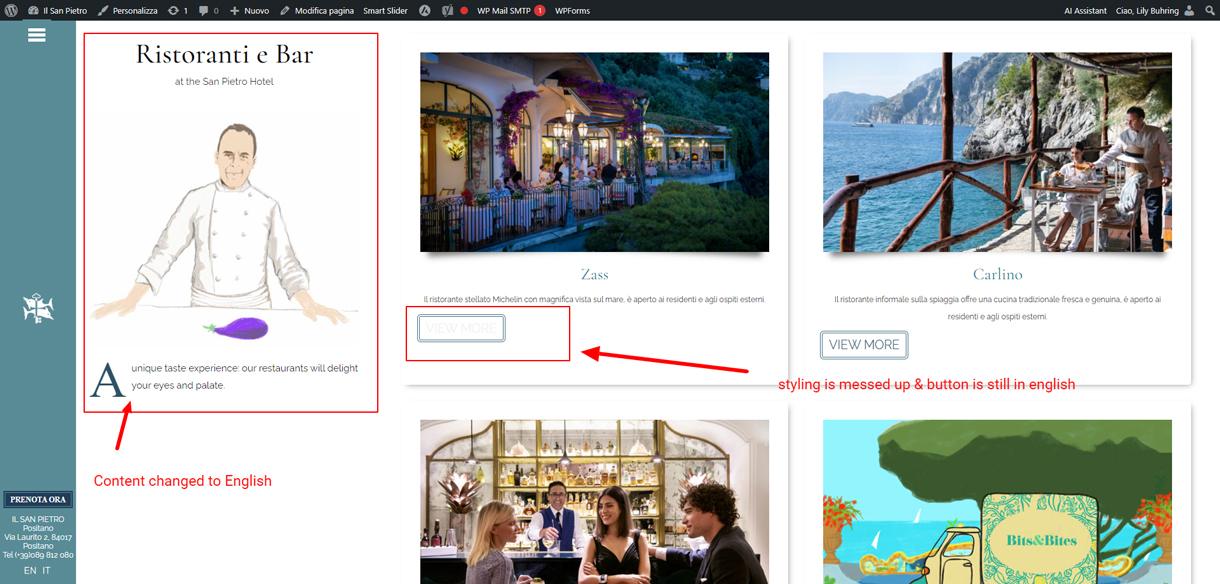Click the user avatar icon
The image size is (1220, 584).
coord(1189,10)
